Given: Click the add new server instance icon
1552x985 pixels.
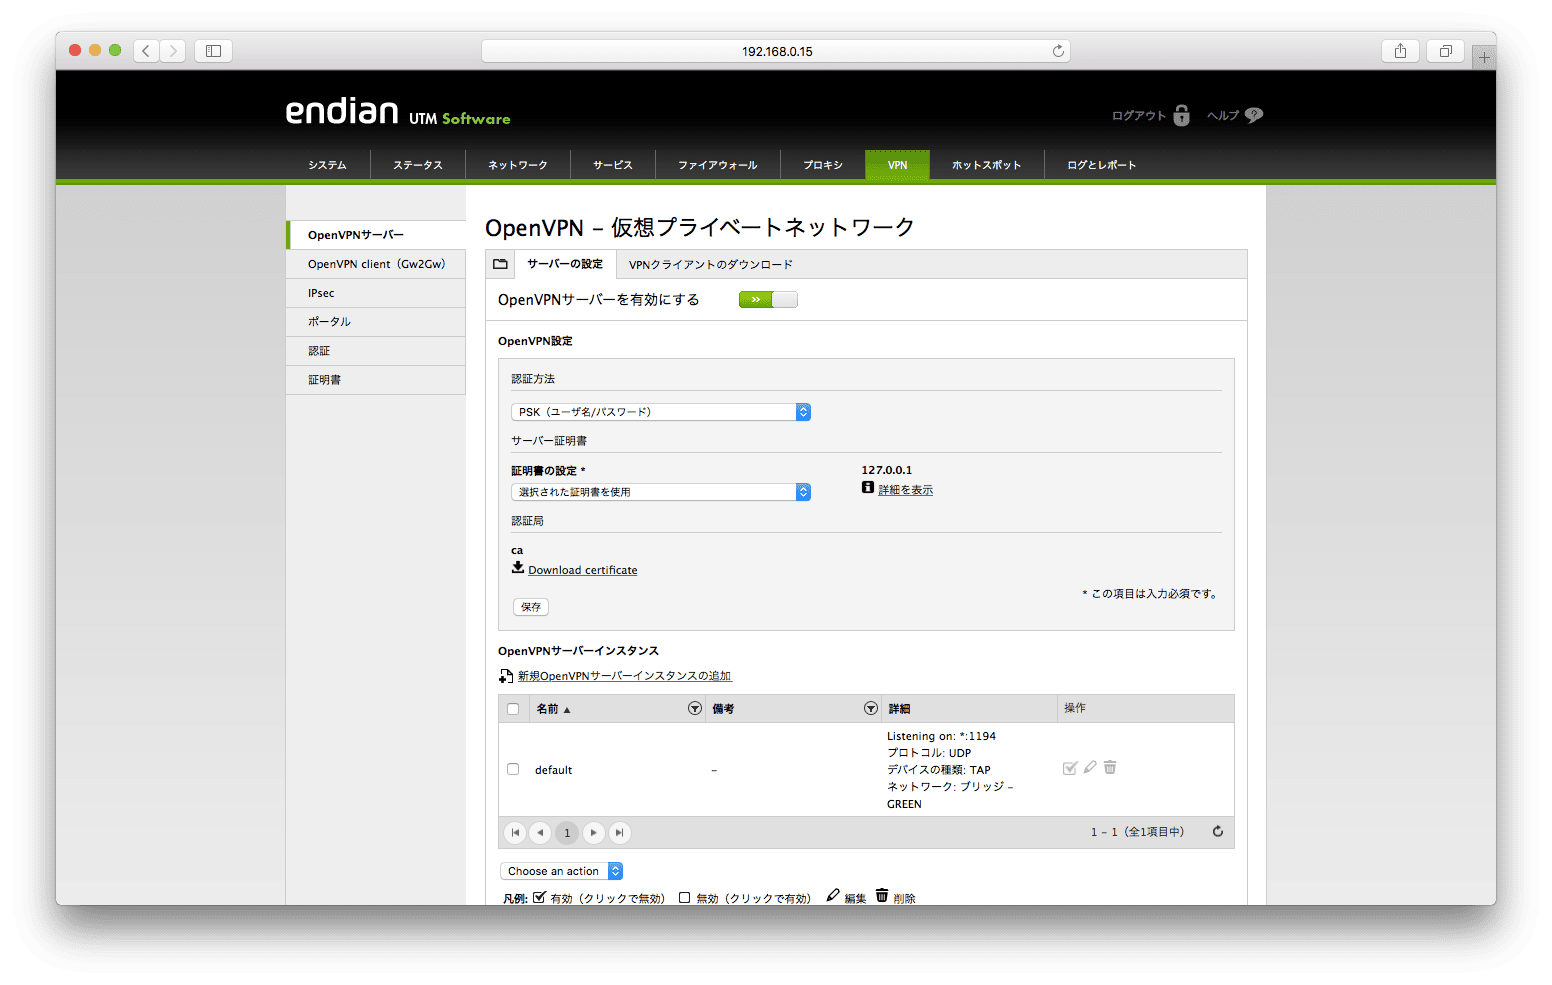Looking at the screenshot, I should pyautogui.click(x=506, y=676).
